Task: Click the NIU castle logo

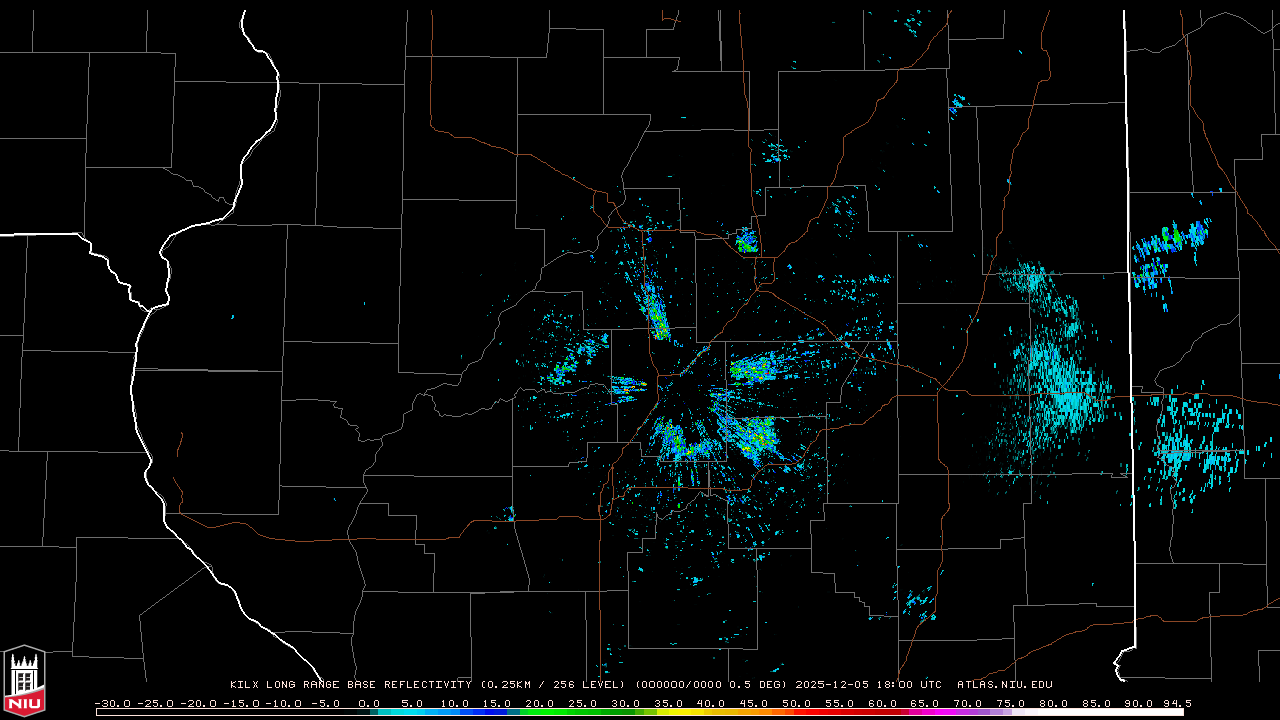Action: point(24,682)
